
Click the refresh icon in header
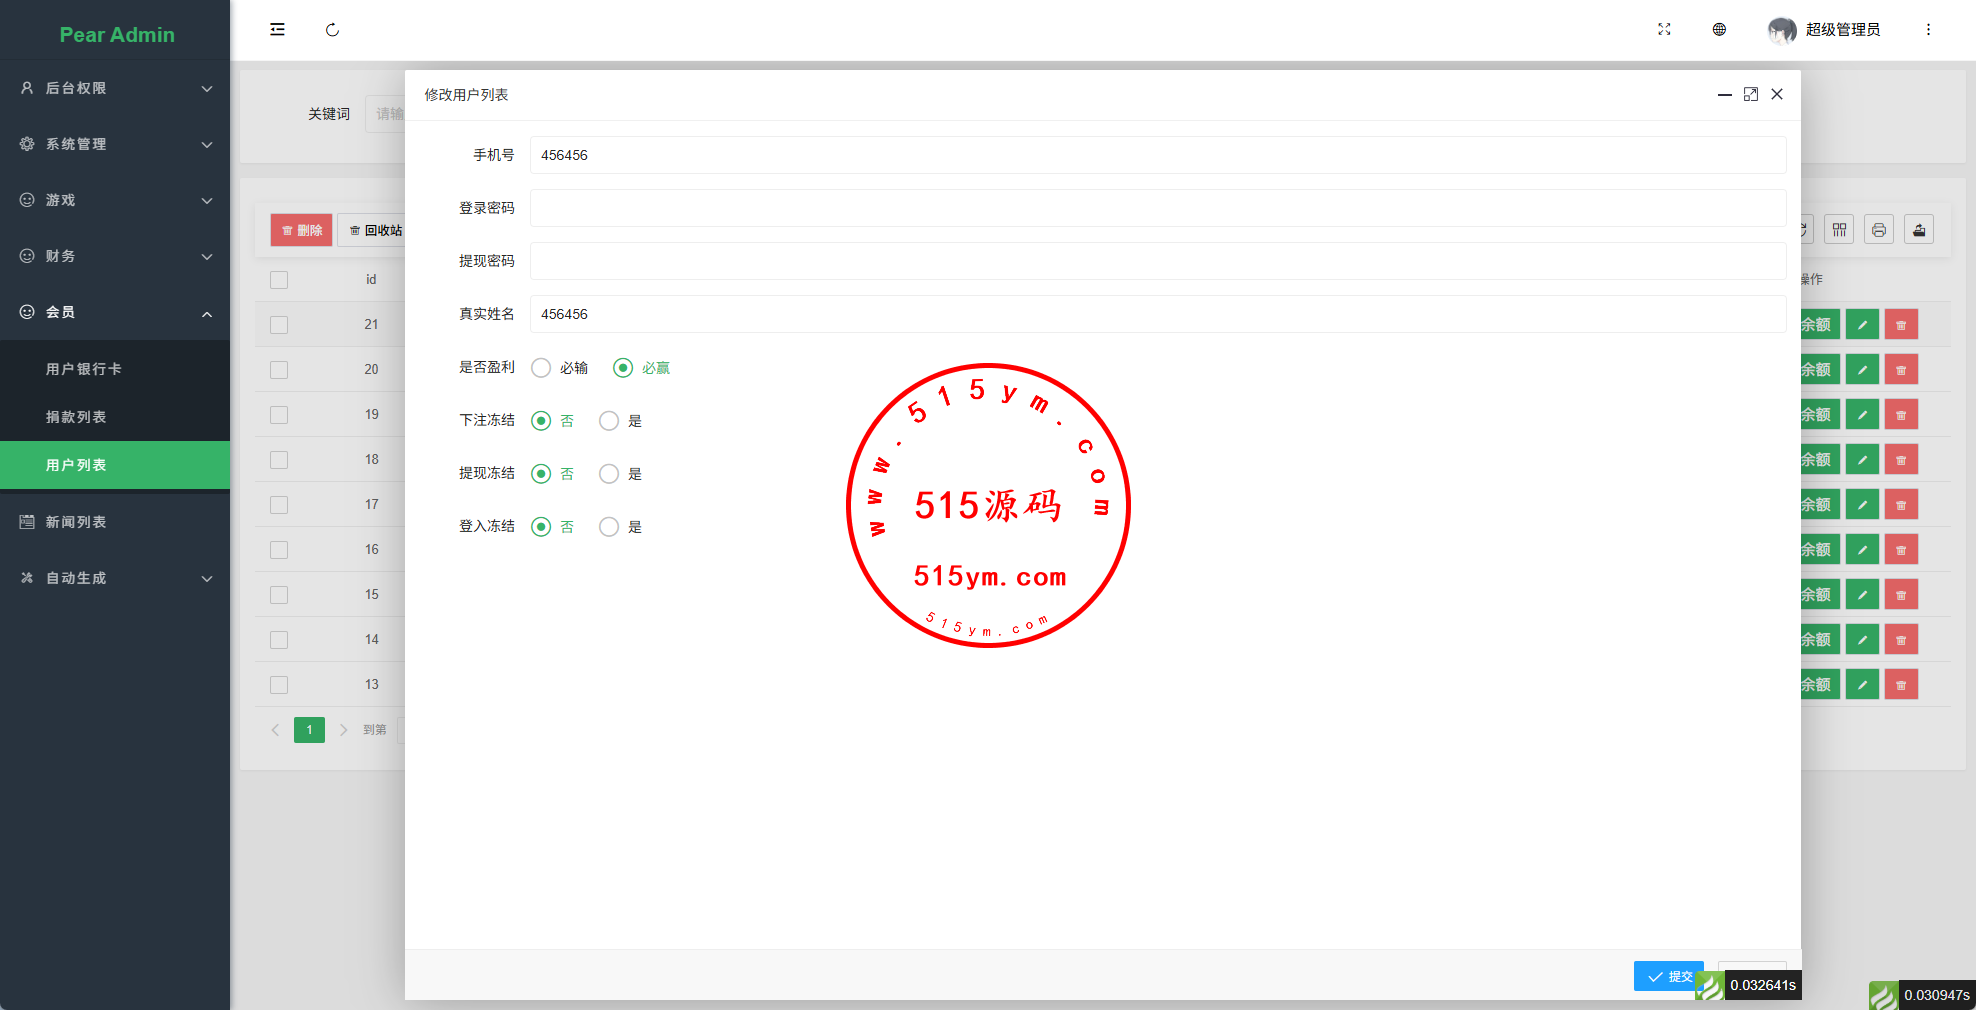pyautogui.click(x=332, y=30)
